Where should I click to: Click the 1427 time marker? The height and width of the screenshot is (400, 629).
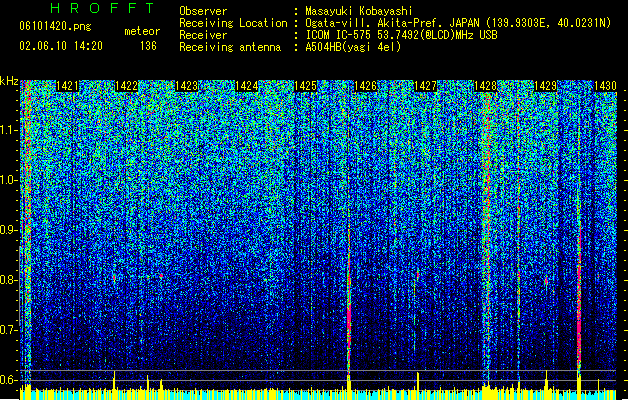[425, 86]
